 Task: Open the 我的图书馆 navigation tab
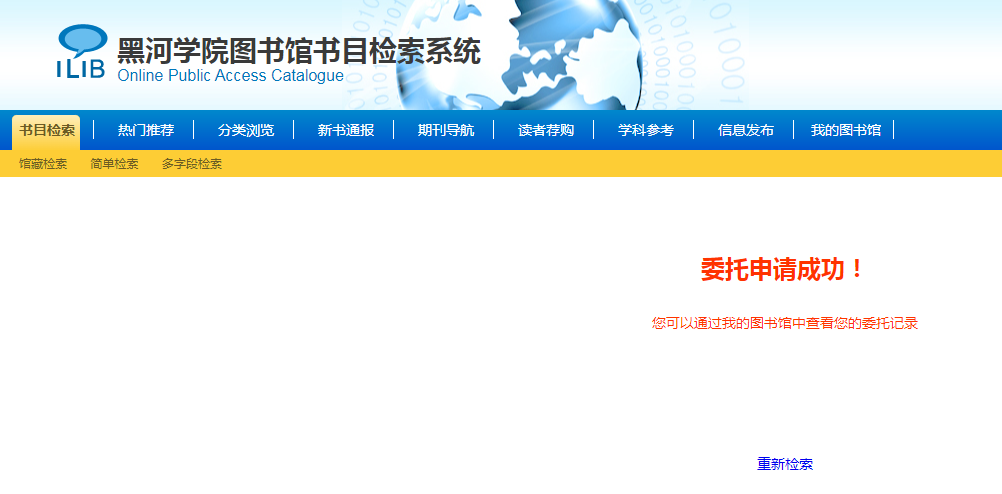click(x=845, y=131)
